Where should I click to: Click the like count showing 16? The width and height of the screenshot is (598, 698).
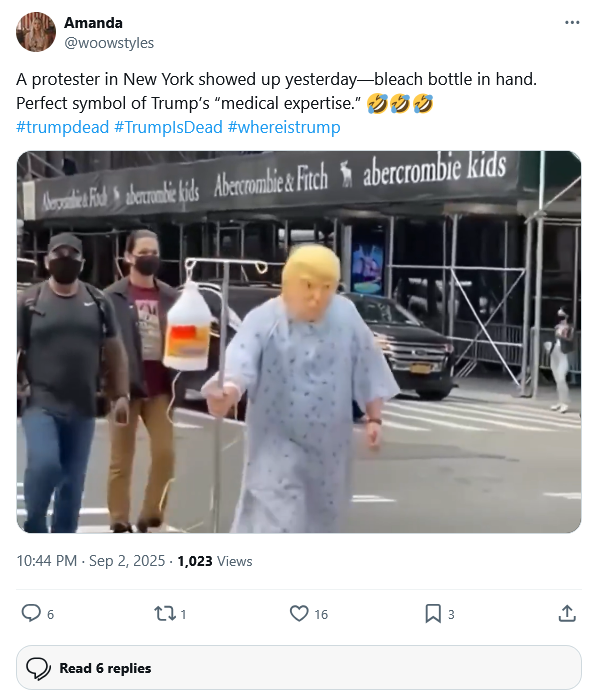[321, 615]
